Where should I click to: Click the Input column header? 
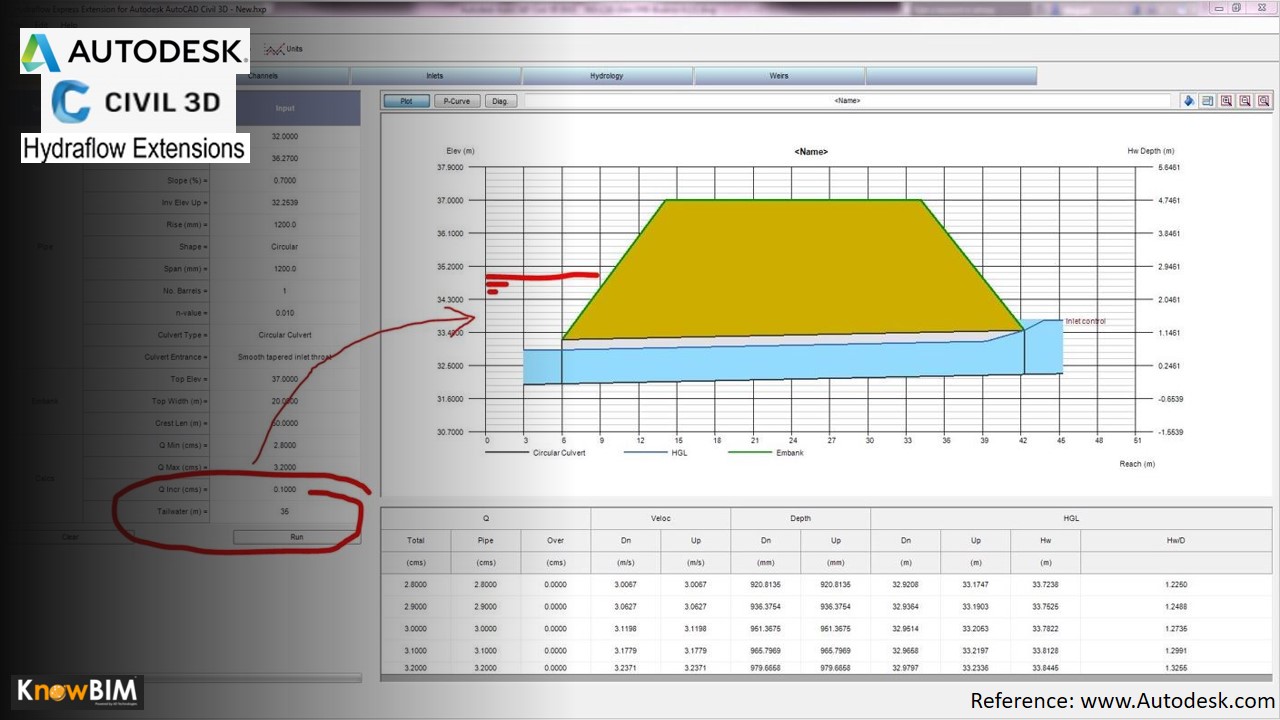click(285, 108)
